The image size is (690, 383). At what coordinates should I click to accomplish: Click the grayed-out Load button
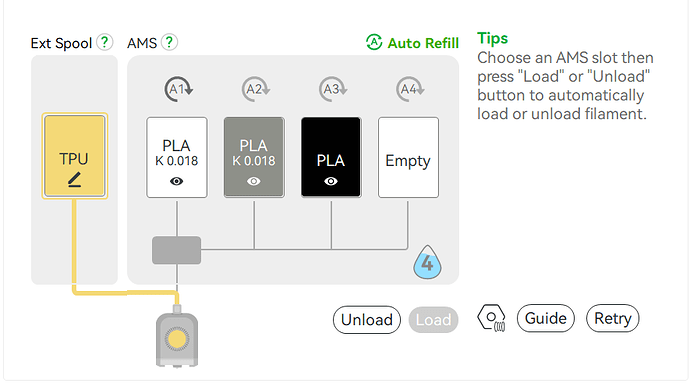(433, 320)
